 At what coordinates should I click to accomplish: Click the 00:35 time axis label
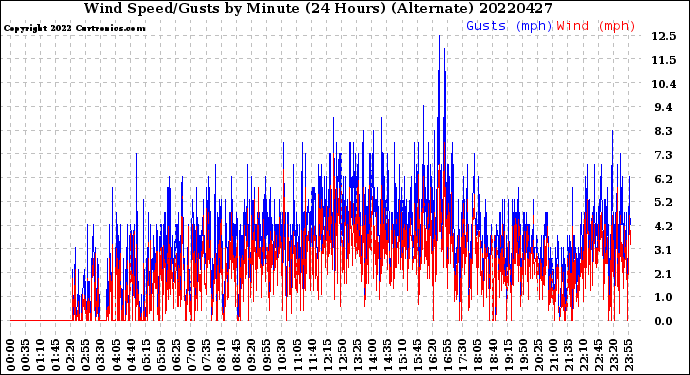pyautogui.click(x=26, y=355)
